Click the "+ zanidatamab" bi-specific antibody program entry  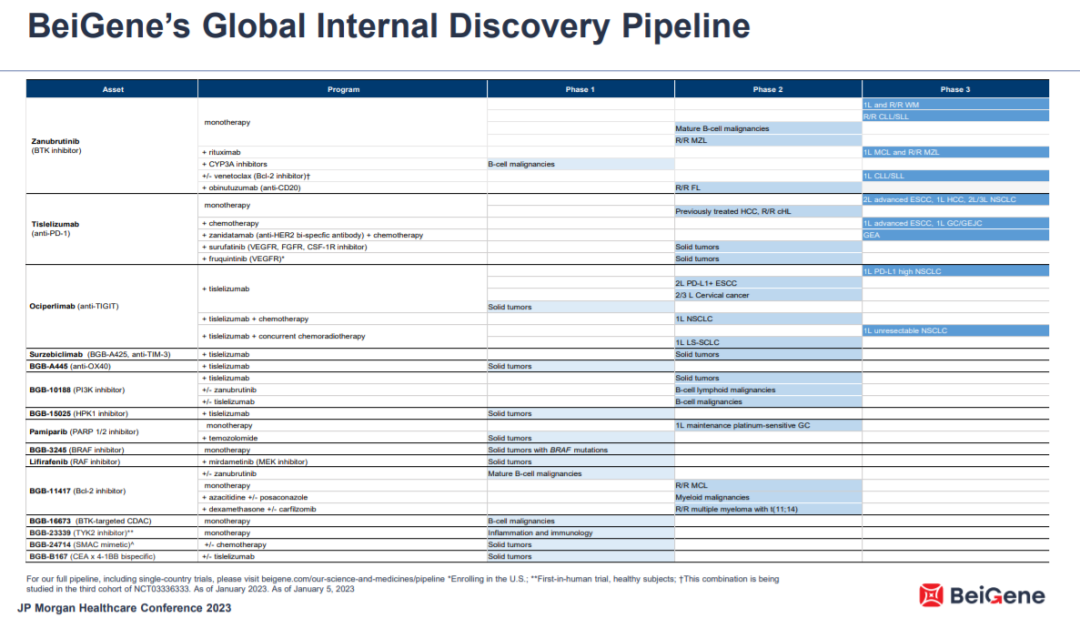(312, 235)
